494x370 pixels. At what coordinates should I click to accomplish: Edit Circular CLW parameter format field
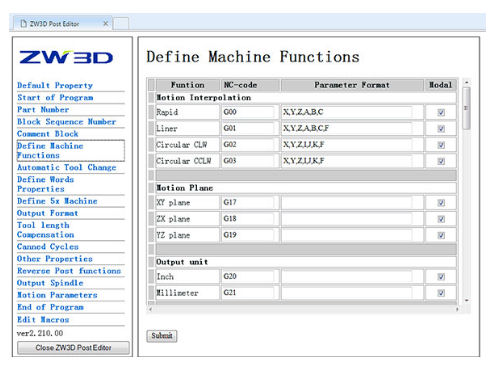pyautogui.click(x=347, y=145)
